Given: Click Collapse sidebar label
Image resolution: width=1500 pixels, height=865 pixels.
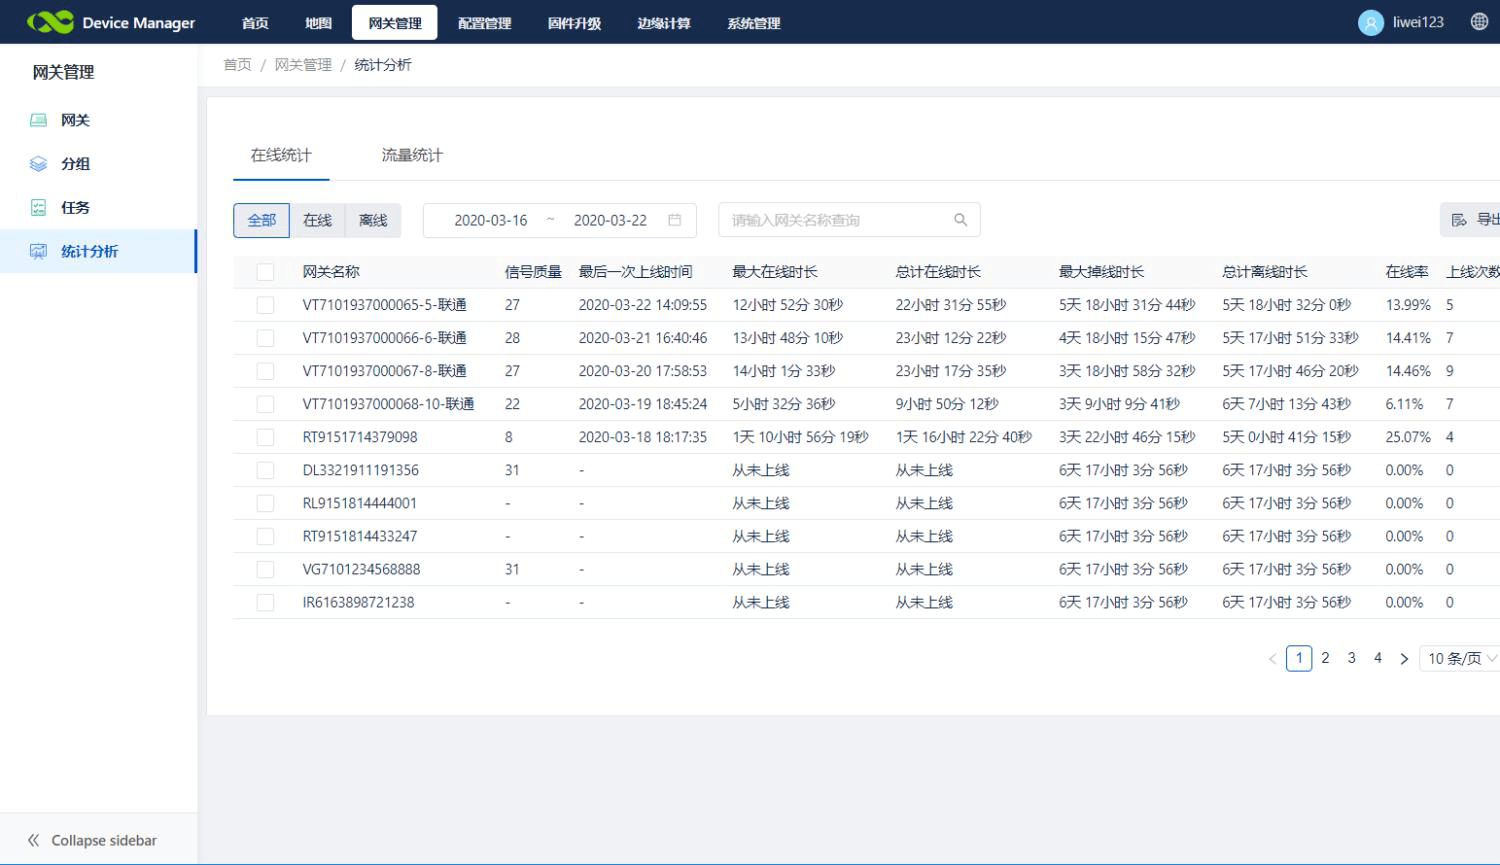Looking at the screenshot, I should click(104, 840).
